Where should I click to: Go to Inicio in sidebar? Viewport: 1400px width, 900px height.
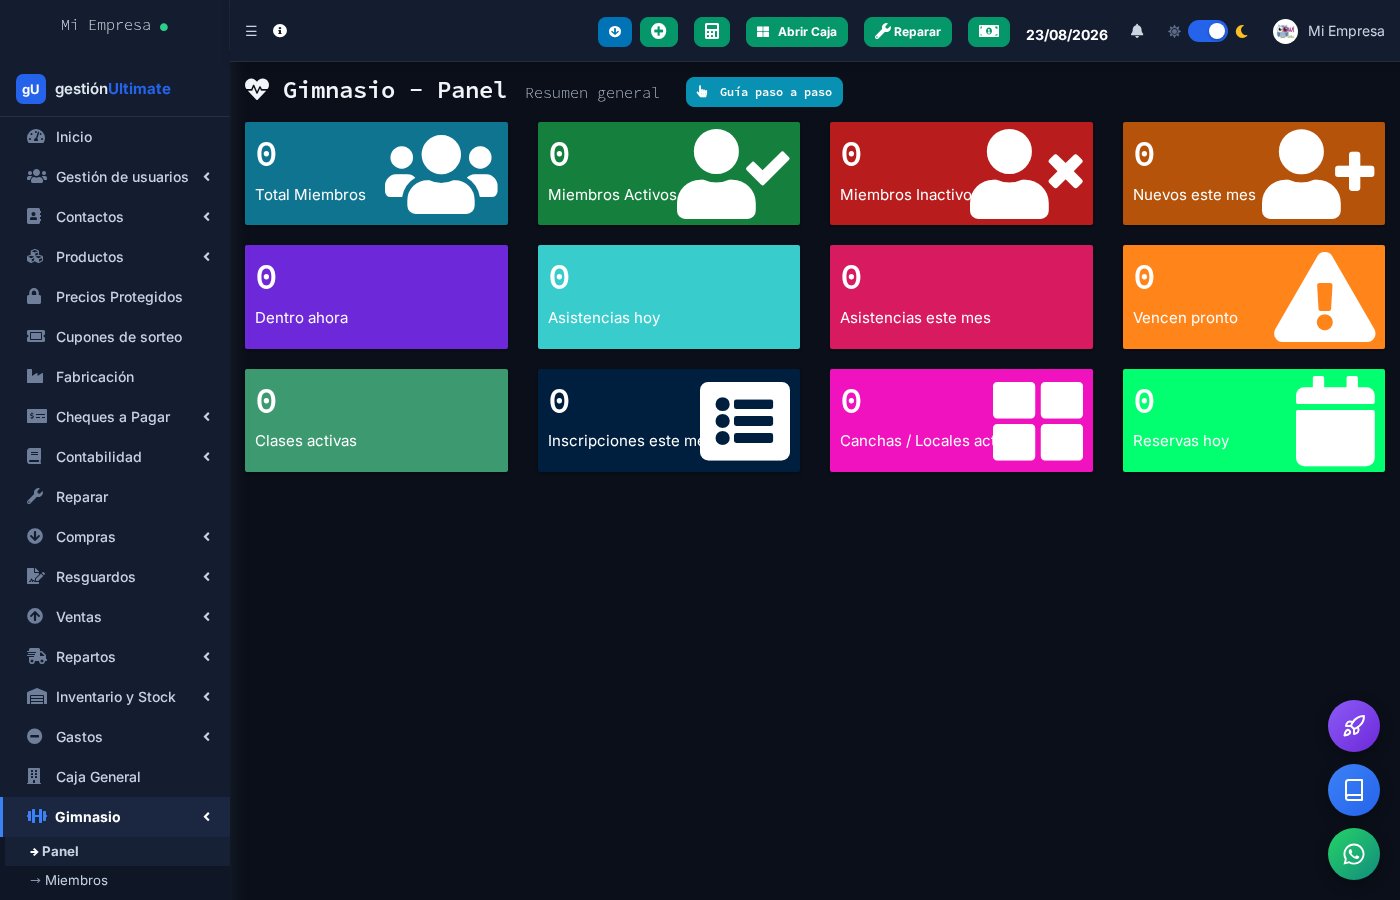(115, 137)
